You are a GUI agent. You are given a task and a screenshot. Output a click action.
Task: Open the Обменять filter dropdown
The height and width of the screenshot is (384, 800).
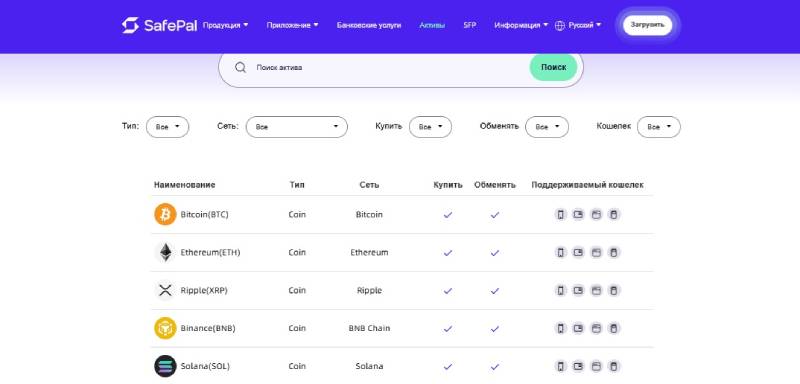point(547,127)
